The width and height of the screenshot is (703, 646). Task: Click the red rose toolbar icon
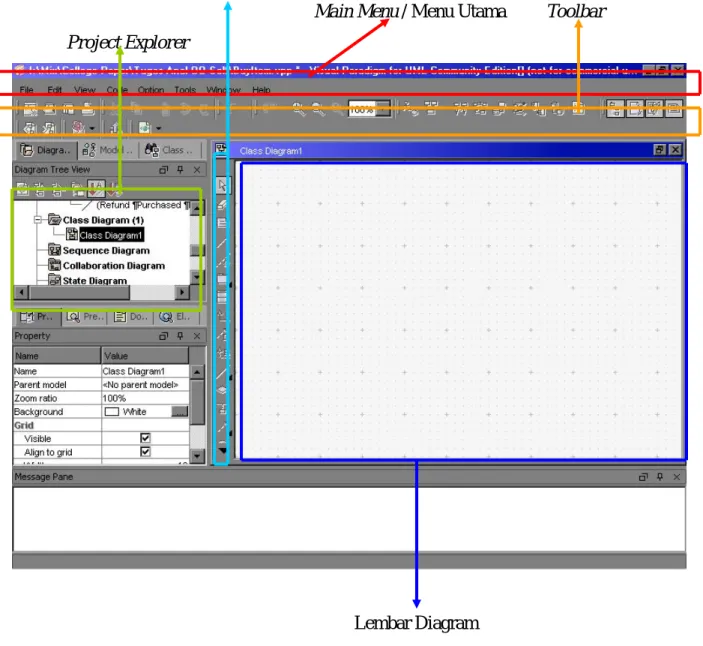pyautogui.click(x=78, y=128)
